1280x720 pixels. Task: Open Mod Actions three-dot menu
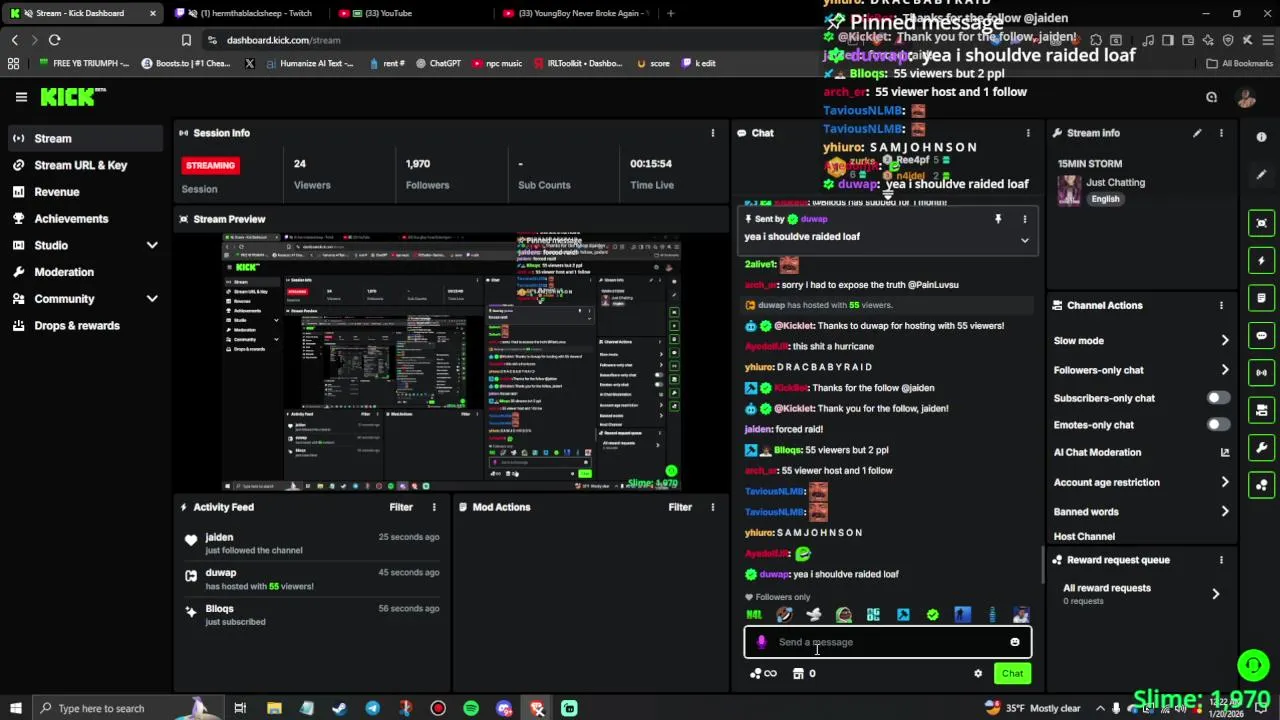[x=713, y=507]
